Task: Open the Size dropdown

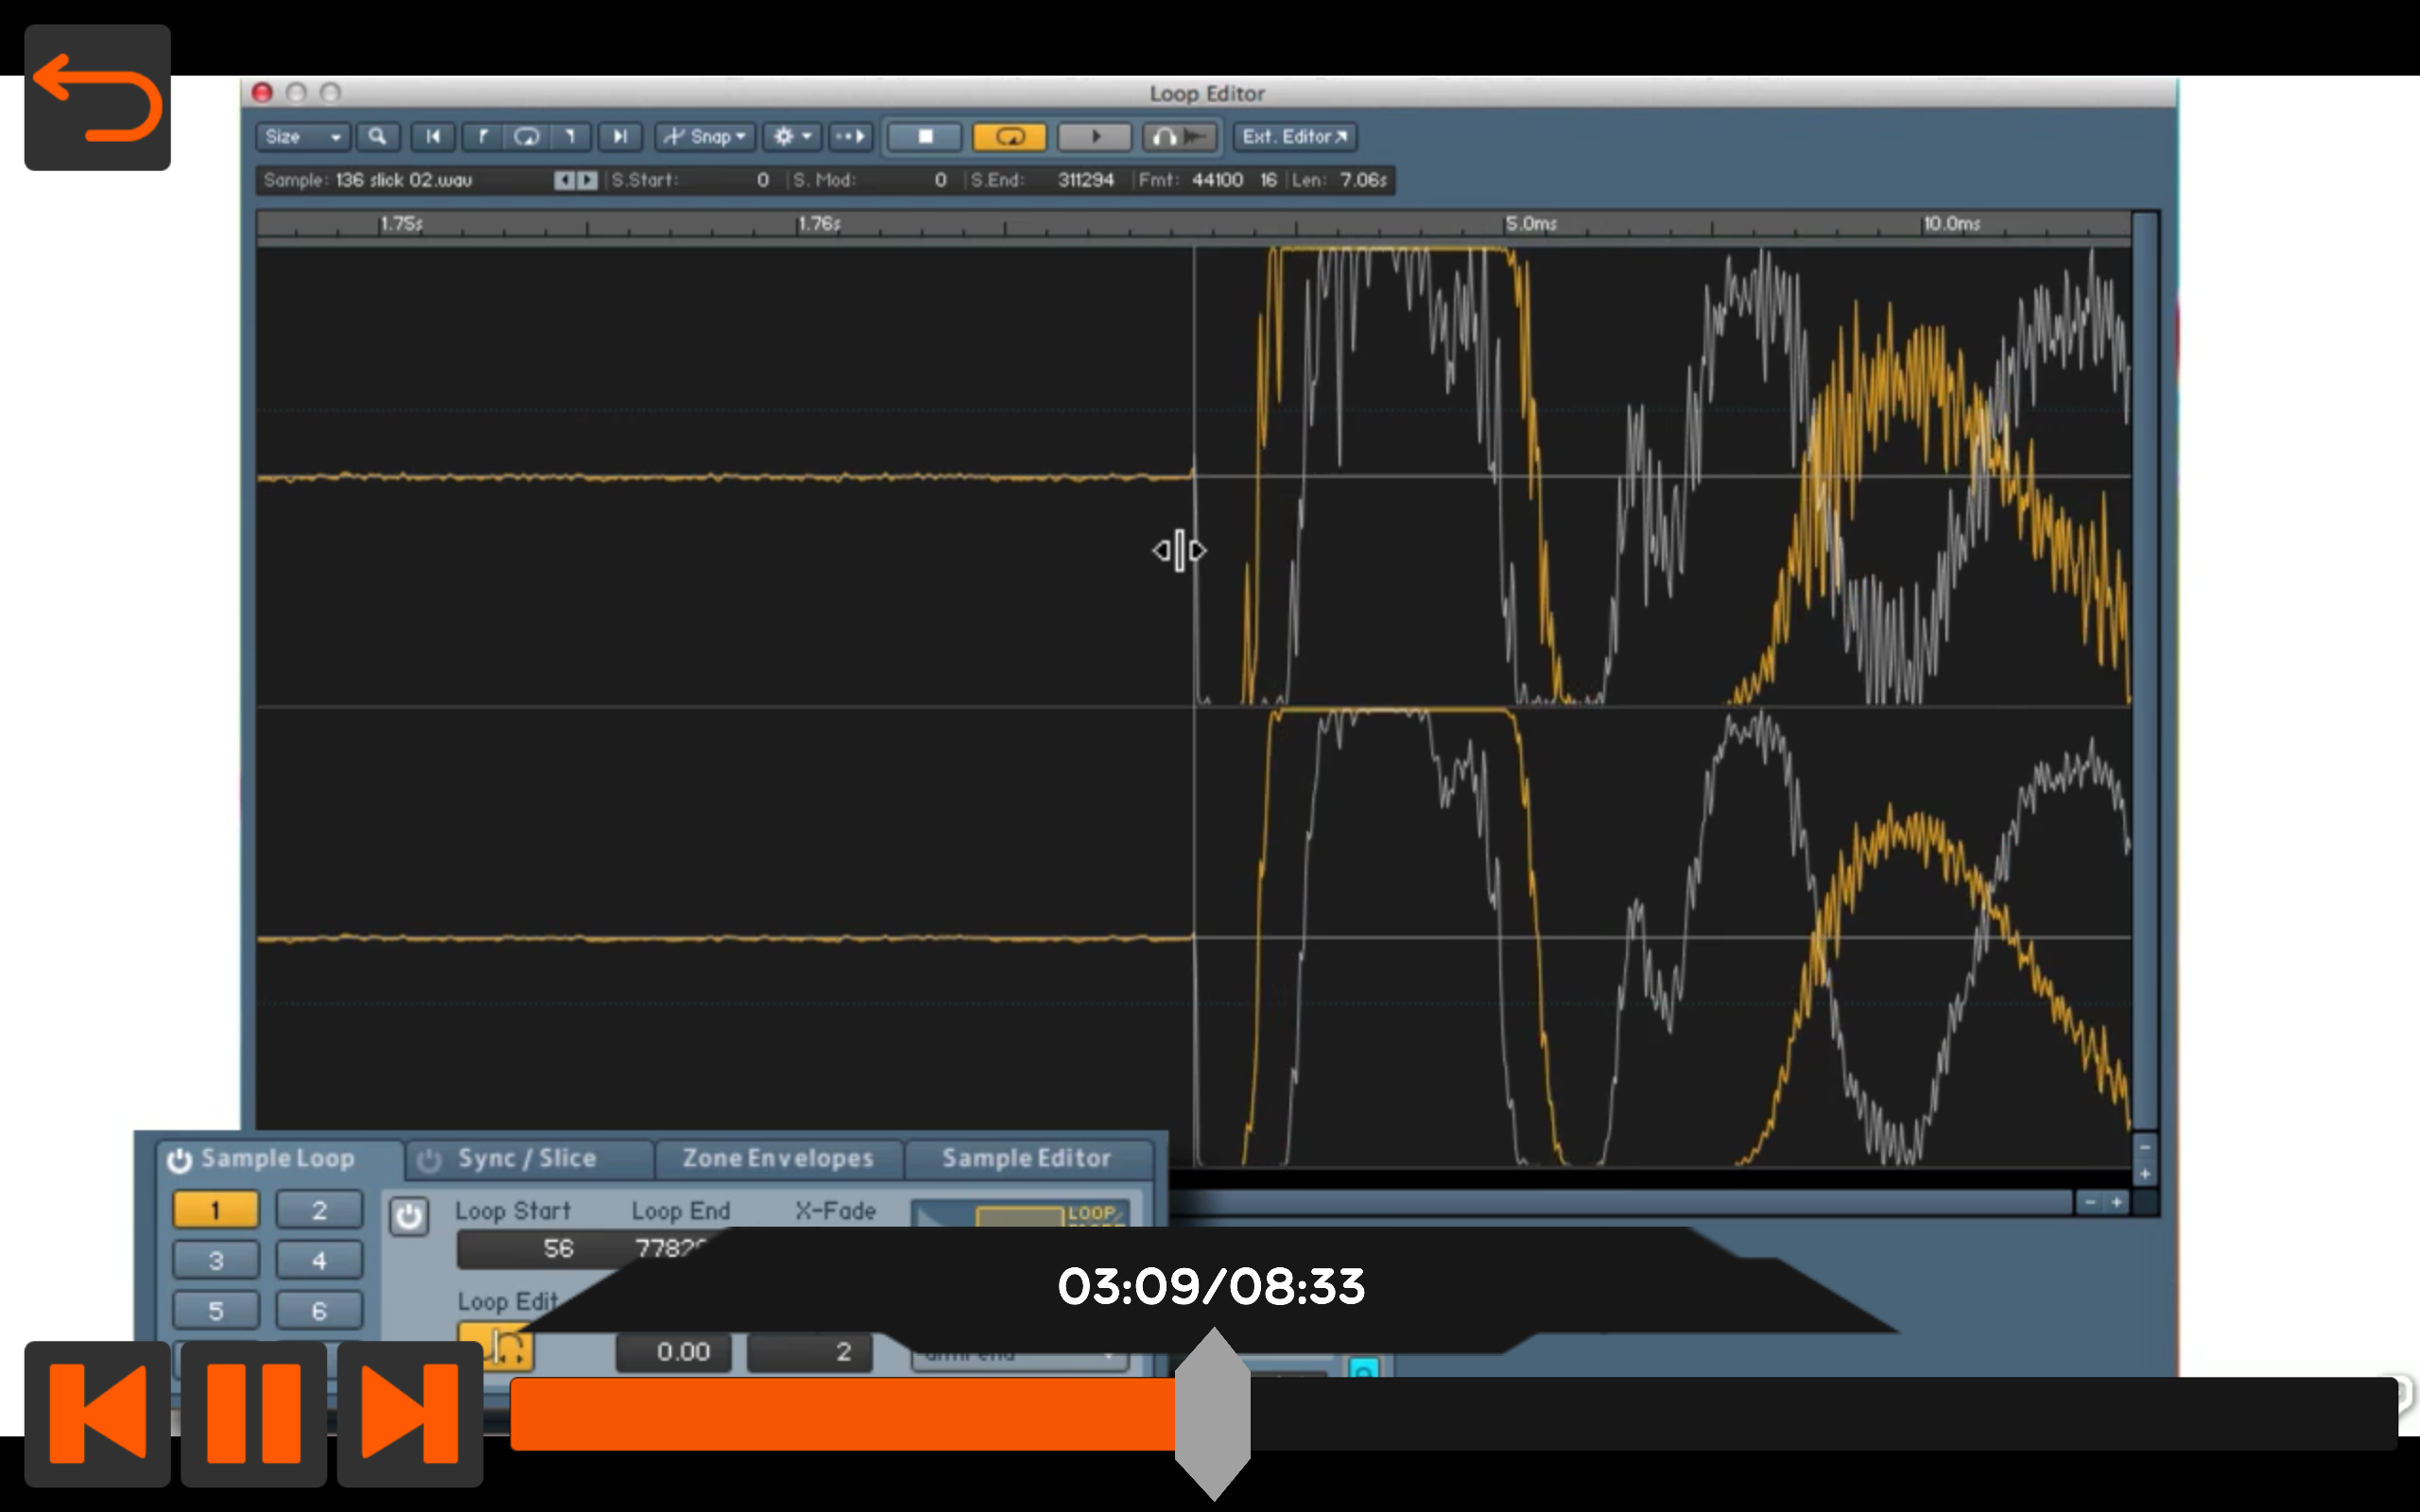Action: 303,137
